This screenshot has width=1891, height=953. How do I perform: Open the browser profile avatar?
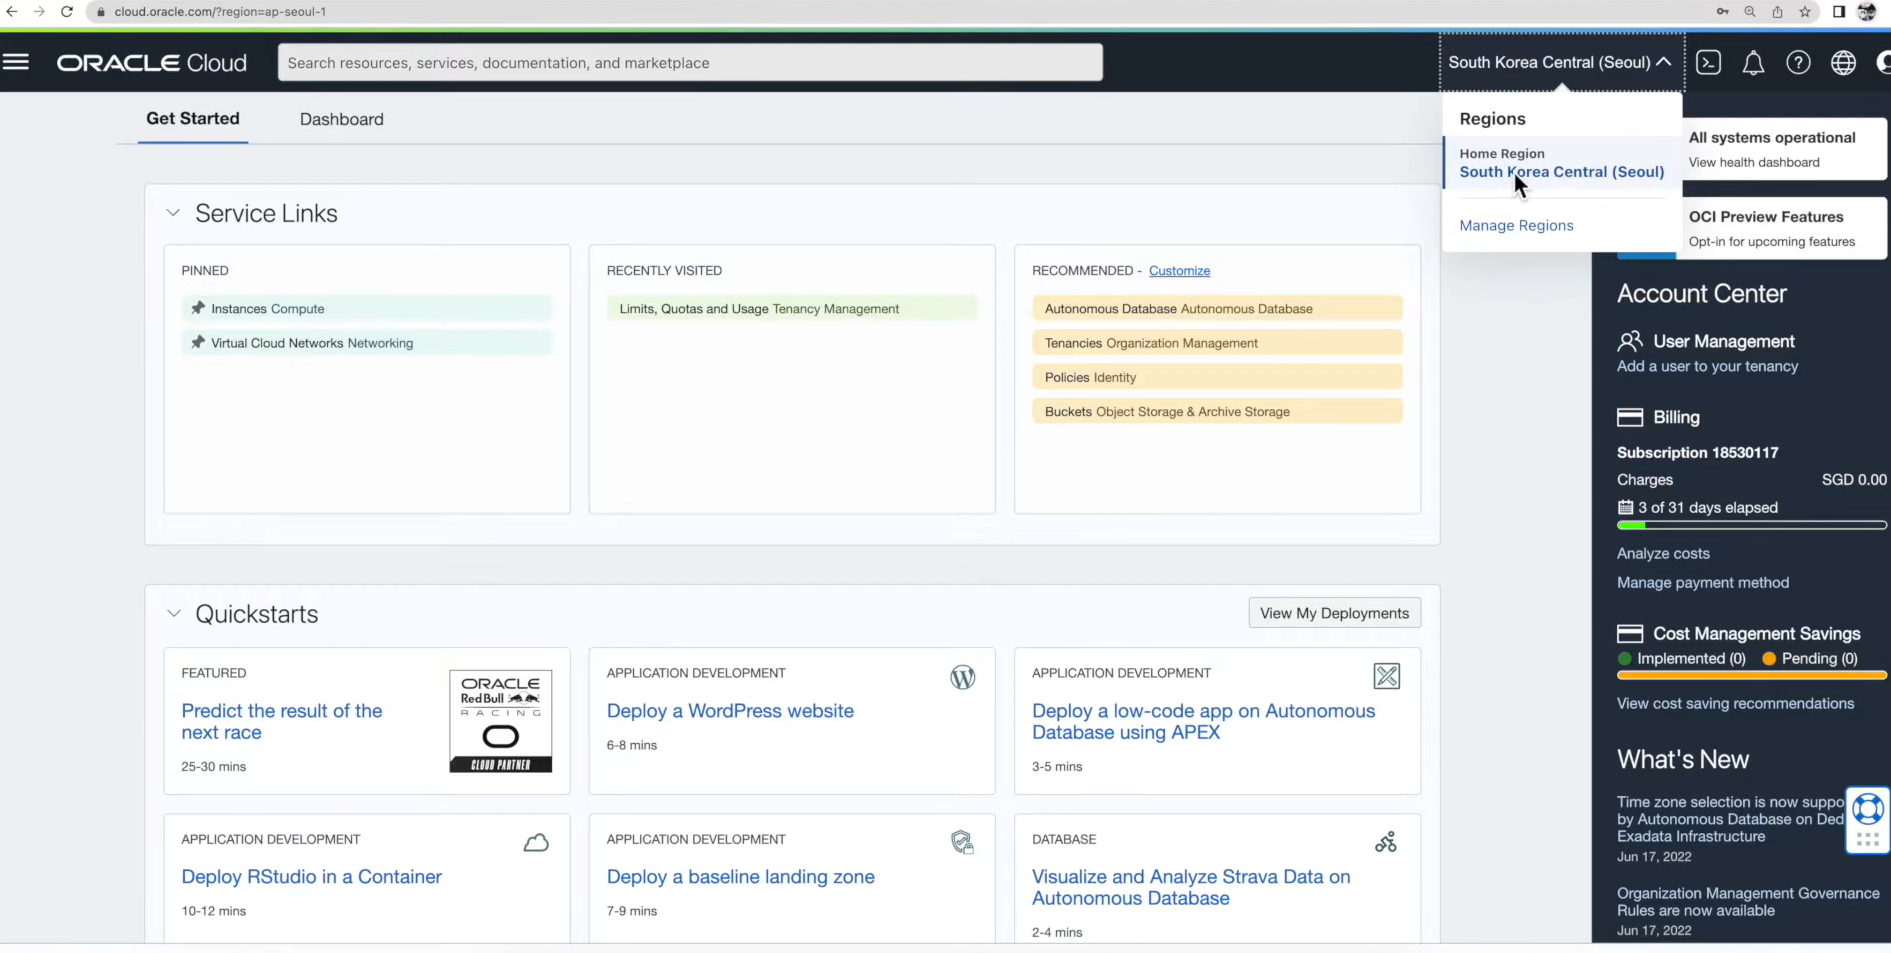[1867, 12]
